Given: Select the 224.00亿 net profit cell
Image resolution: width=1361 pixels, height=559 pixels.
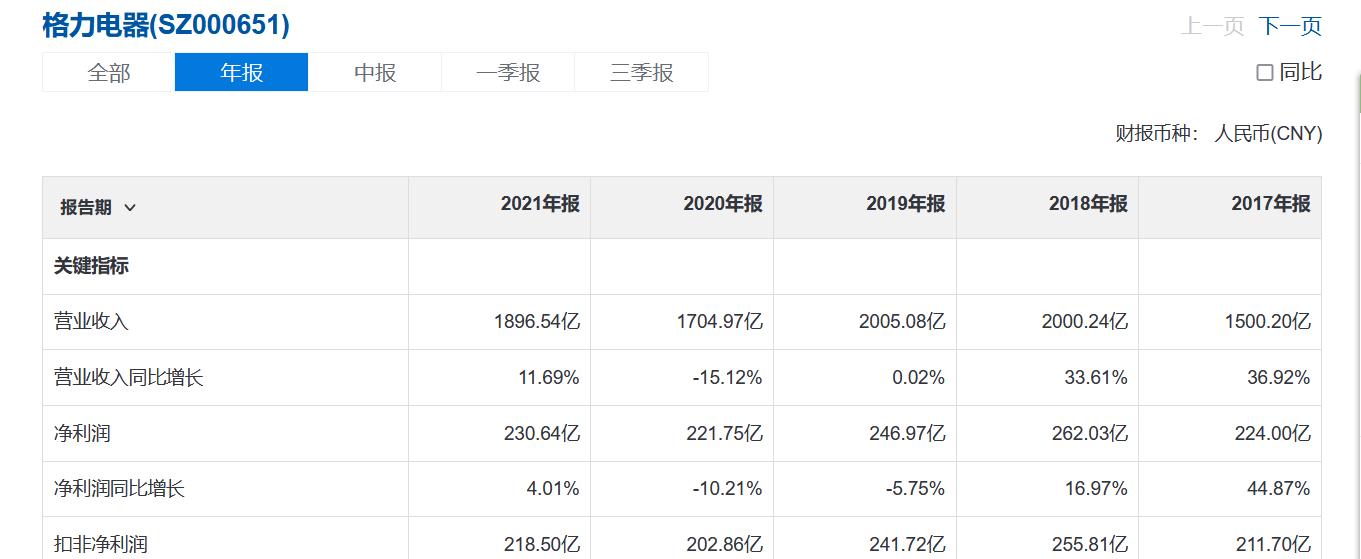Looking at the screenshot, I should (1230, 434).
